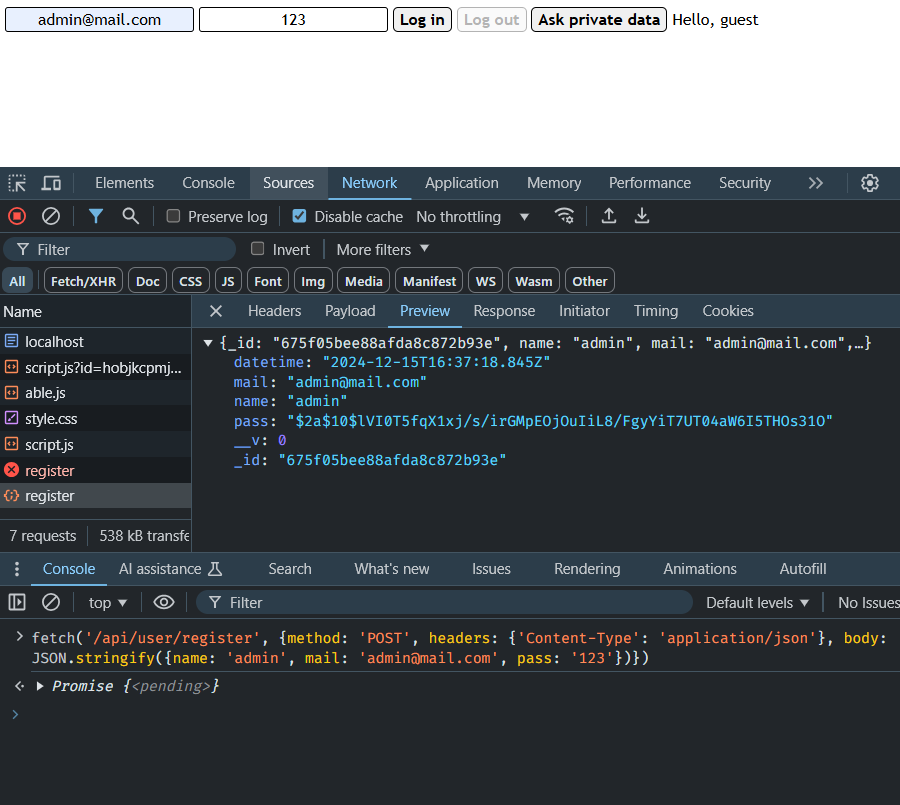900x805 pixels.
Task: Click the Log in button
Action: click(422, 20)
